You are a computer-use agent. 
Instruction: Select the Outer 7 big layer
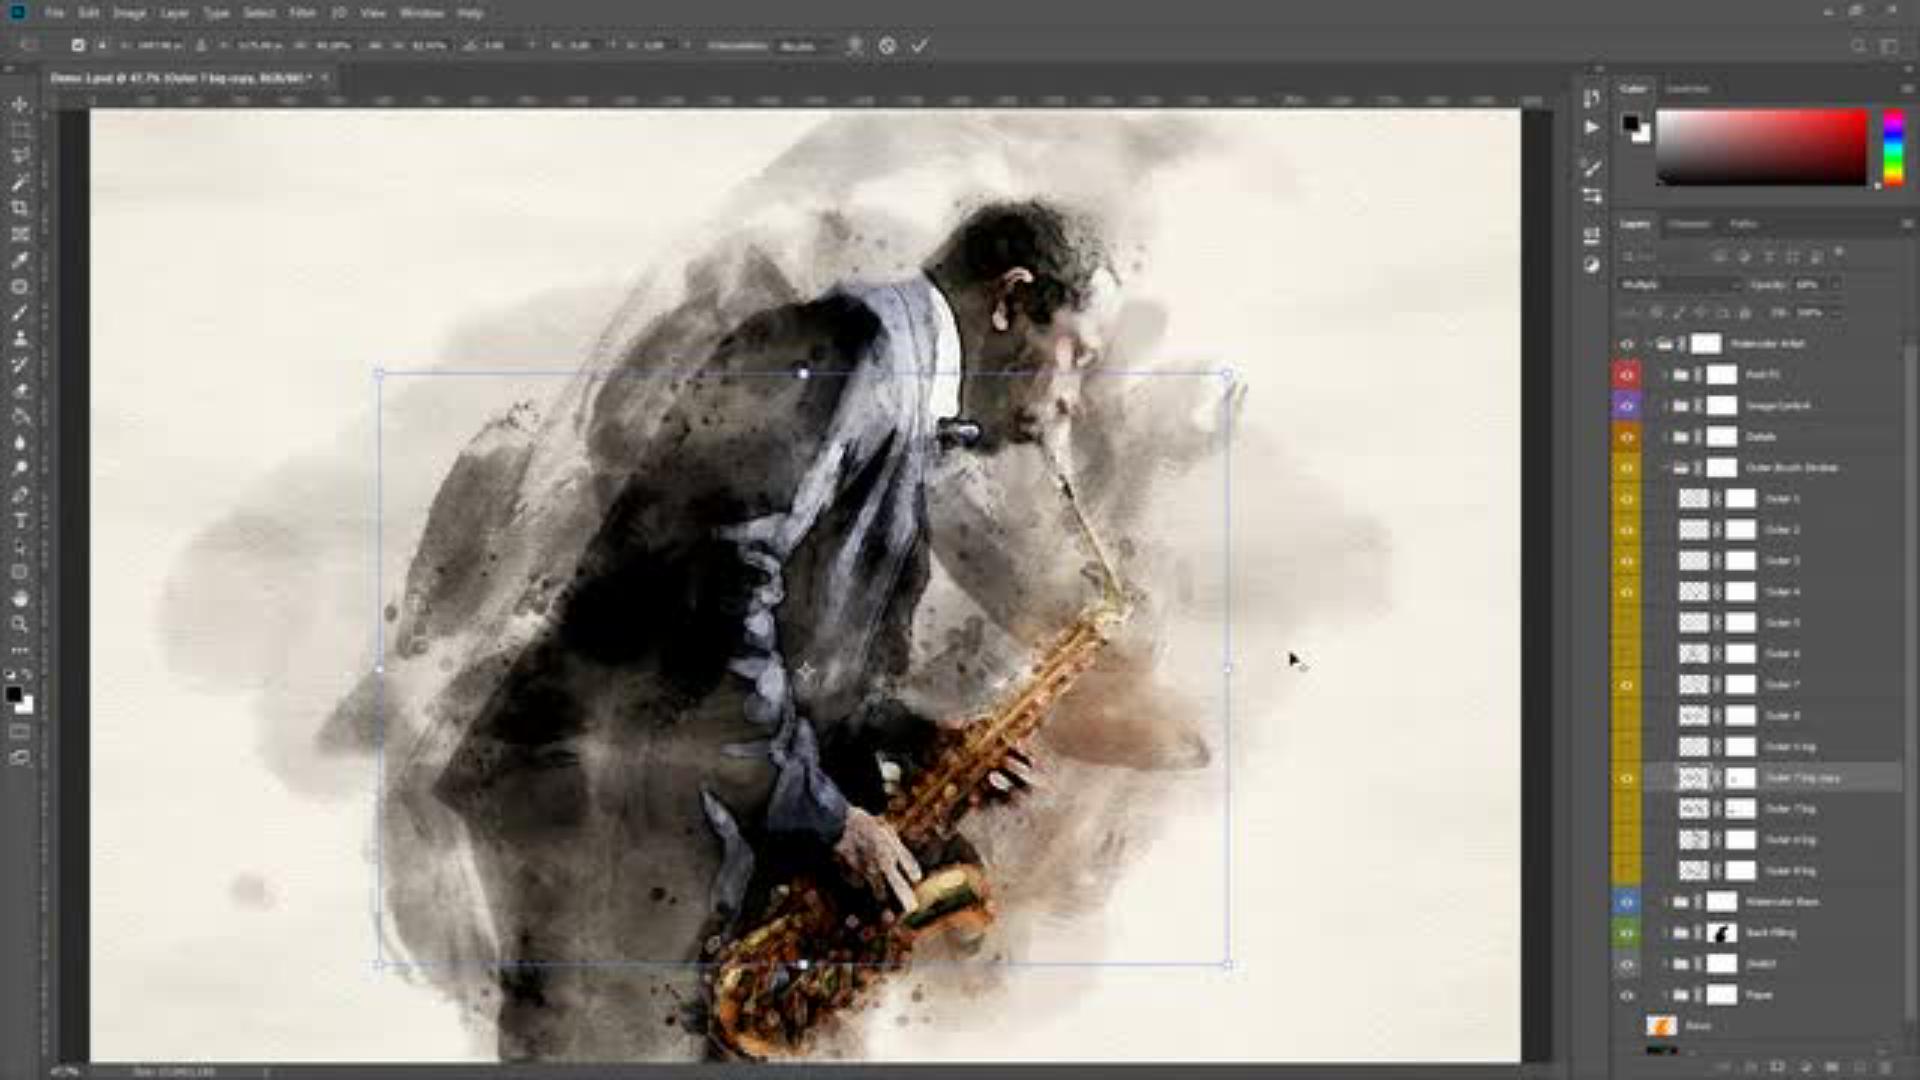point(1790,809)
